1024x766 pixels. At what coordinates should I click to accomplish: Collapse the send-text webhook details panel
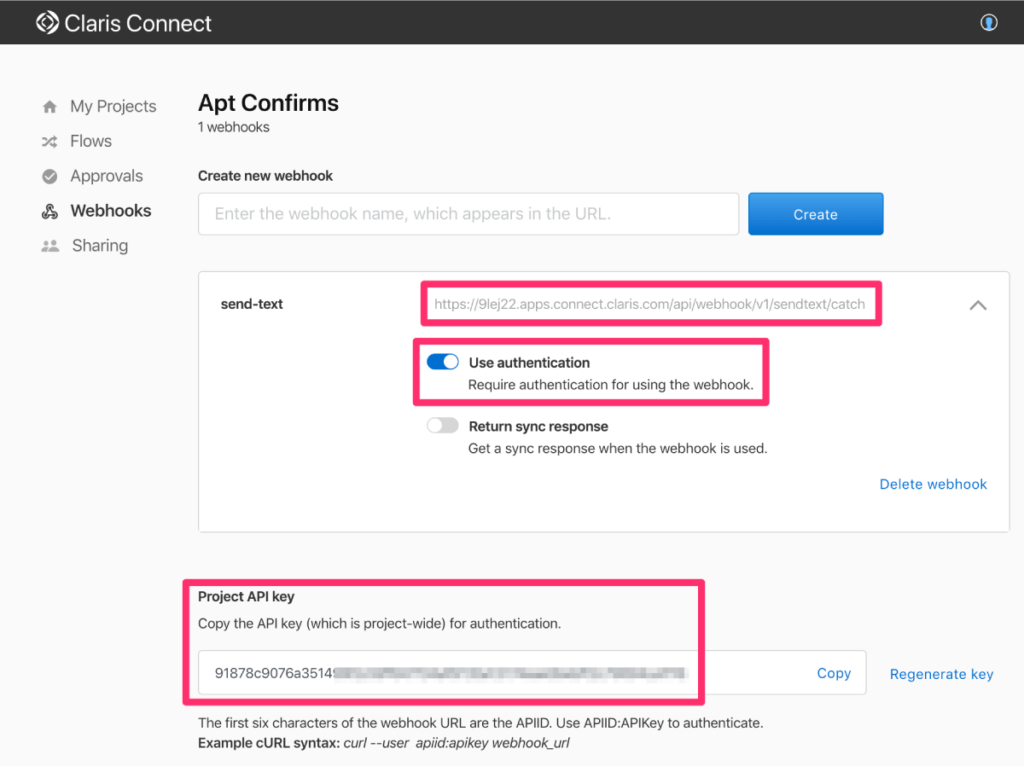pyautogui.click(x=978, y=305)
